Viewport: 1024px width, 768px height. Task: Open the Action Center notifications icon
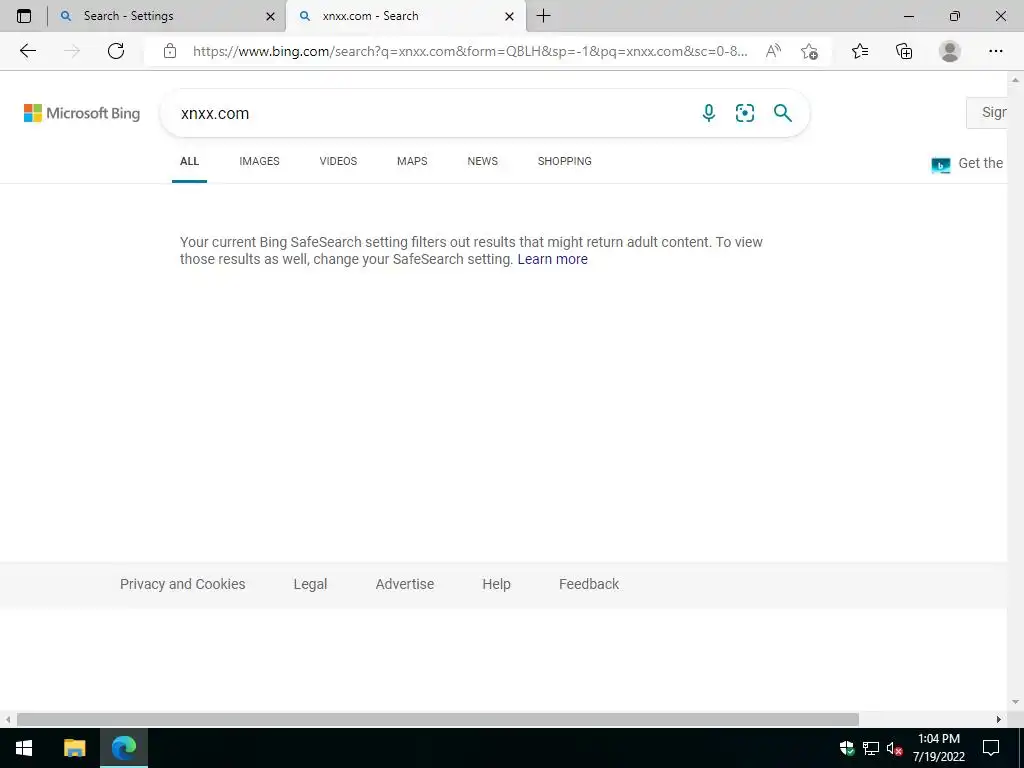pos(991,748)
